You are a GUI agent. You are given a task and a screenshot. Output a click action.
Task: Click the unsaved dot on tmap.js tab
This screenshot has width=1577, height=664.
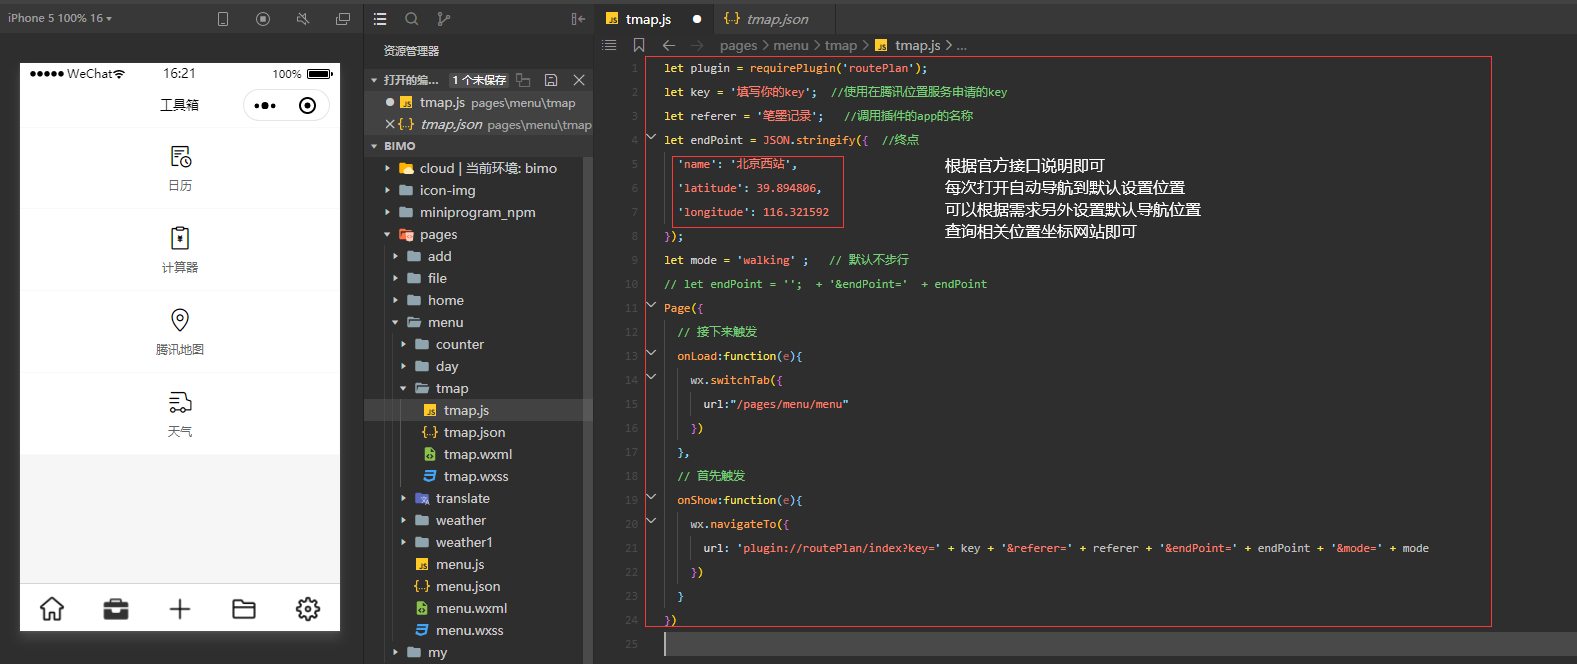[697, 19]
